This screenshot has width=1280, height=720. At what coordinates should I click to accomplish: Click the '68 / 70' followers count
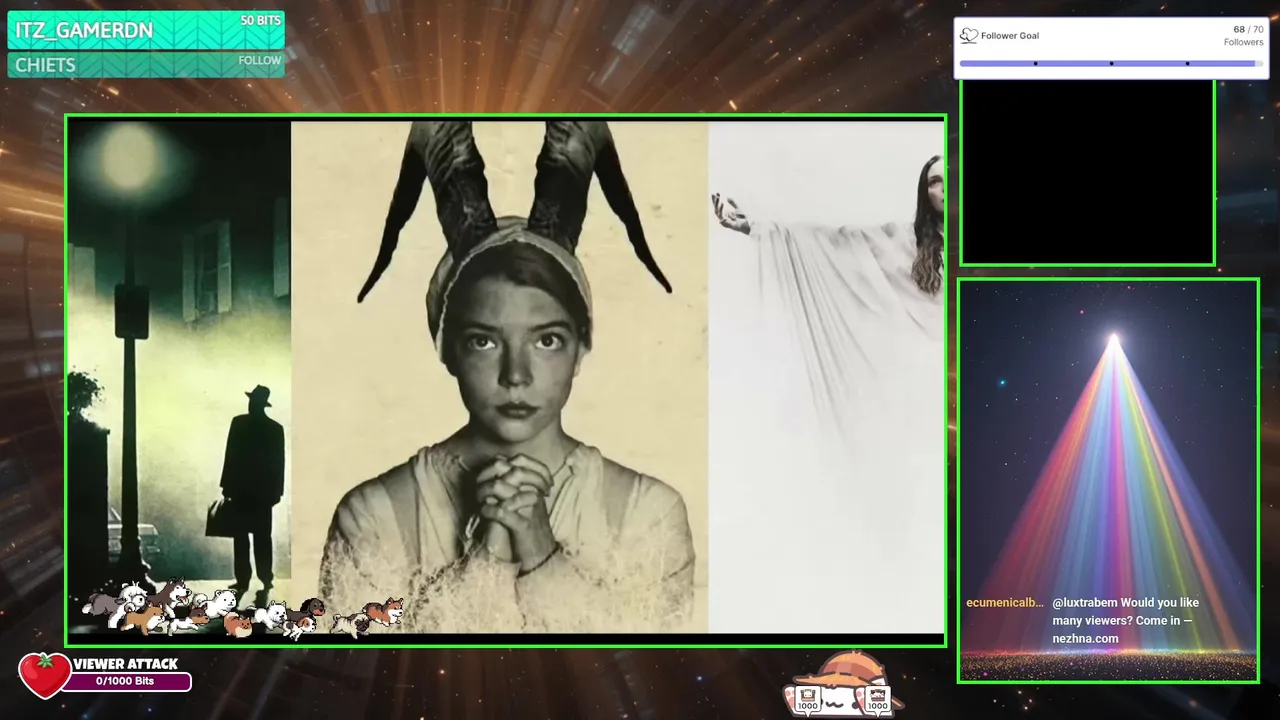pyautogui.click(x=1248, y=30)
